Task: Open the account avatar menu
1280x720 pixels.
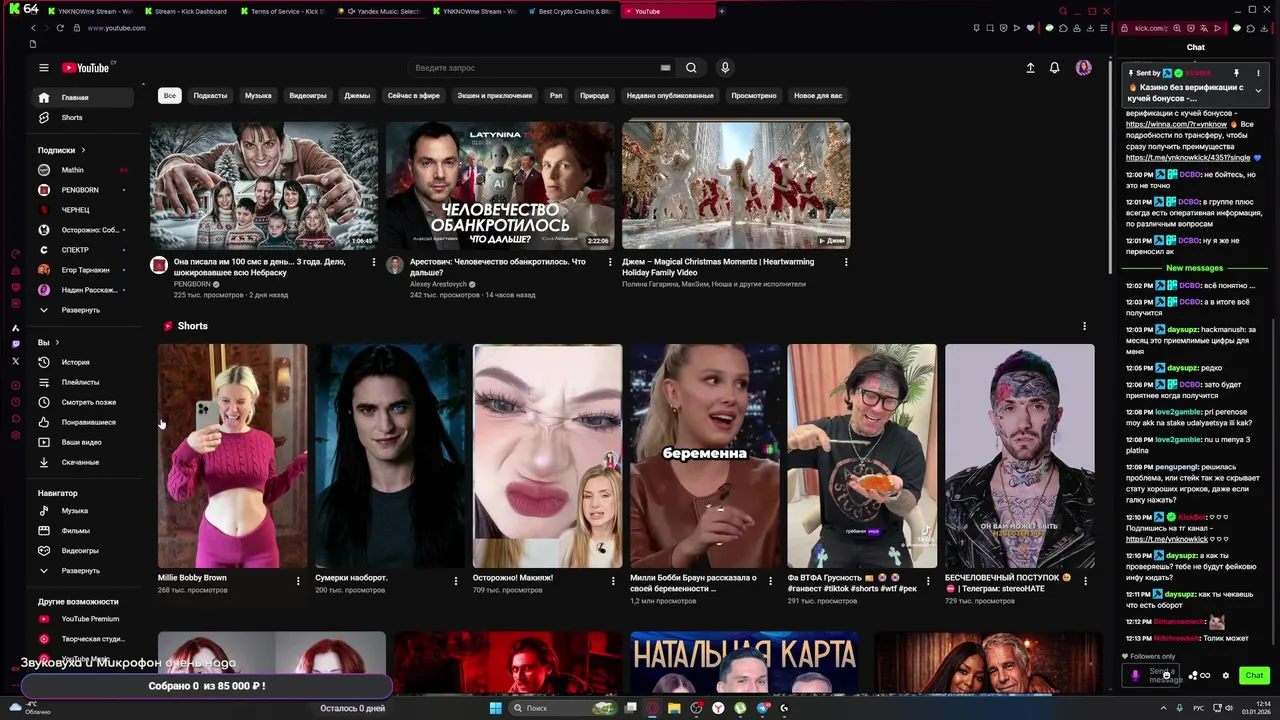Action: click(x=1083, y=68)
